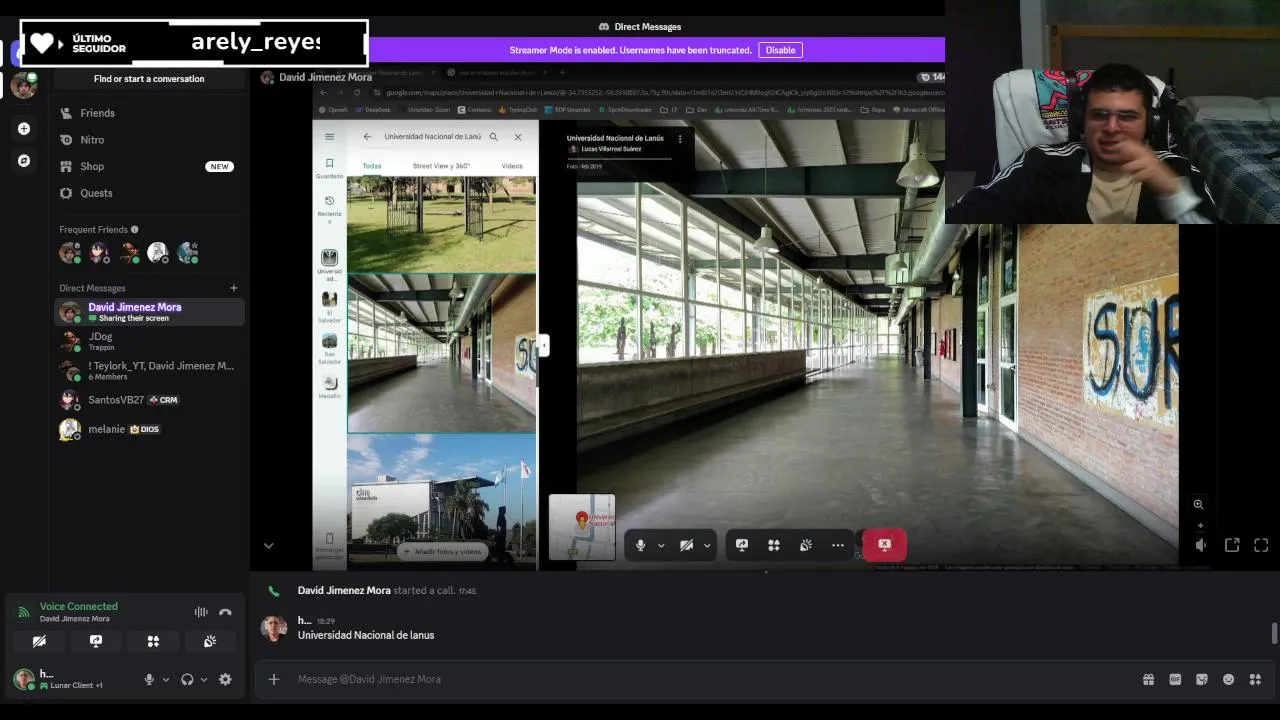Pop out the stream window

coord(1232,545)
